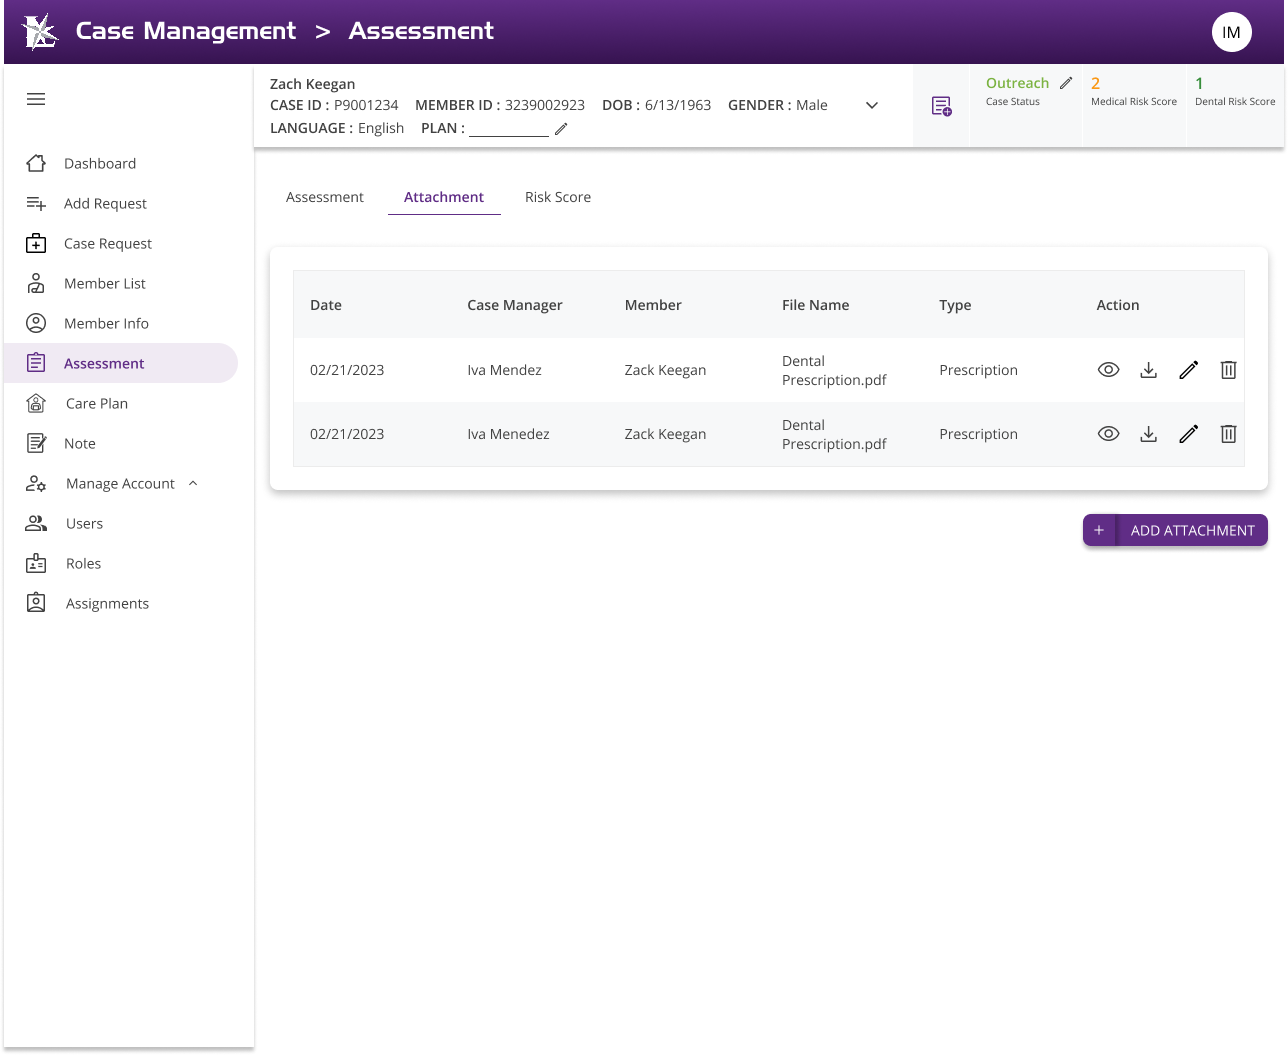Click the add note icon in header
The image size is (1288, 1055).
point(941,106)
